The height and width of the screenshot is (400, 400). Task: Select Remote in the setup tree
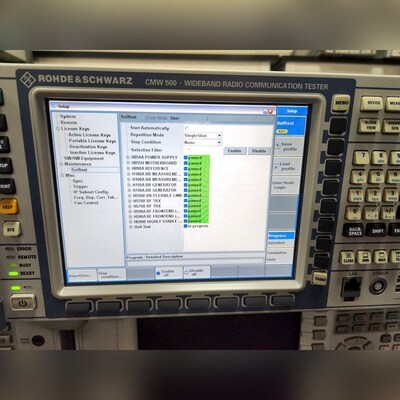coord(69,122)
